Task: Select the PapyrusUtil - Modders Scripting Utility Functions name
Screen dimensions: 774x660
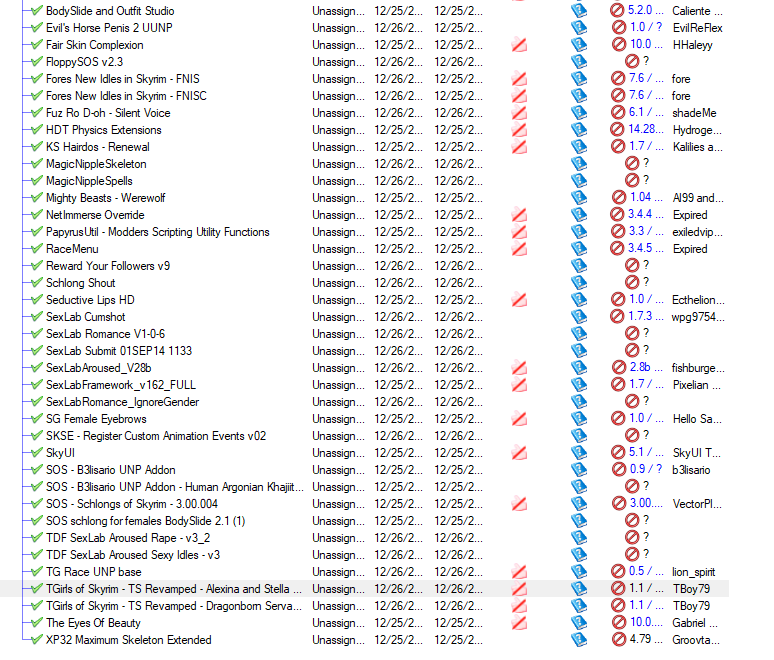Action: [x=157, y=232]
